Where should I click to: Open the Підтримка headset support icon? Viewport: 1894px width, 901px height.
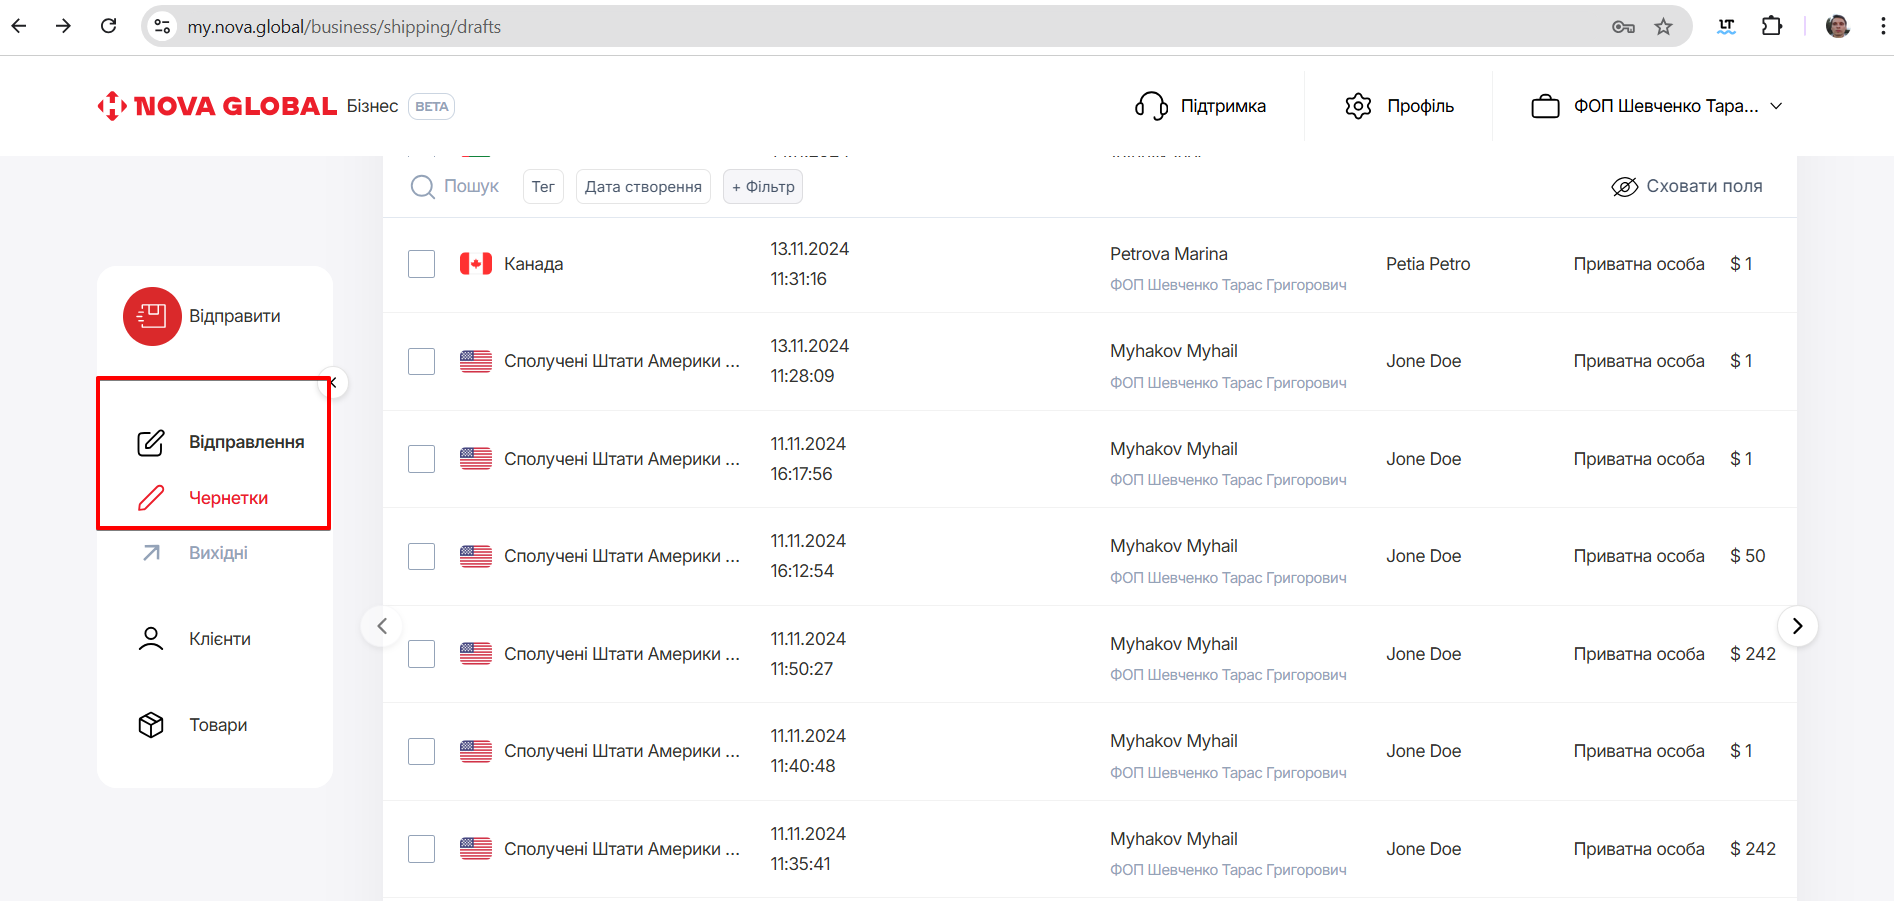(x=1151, y=106)
